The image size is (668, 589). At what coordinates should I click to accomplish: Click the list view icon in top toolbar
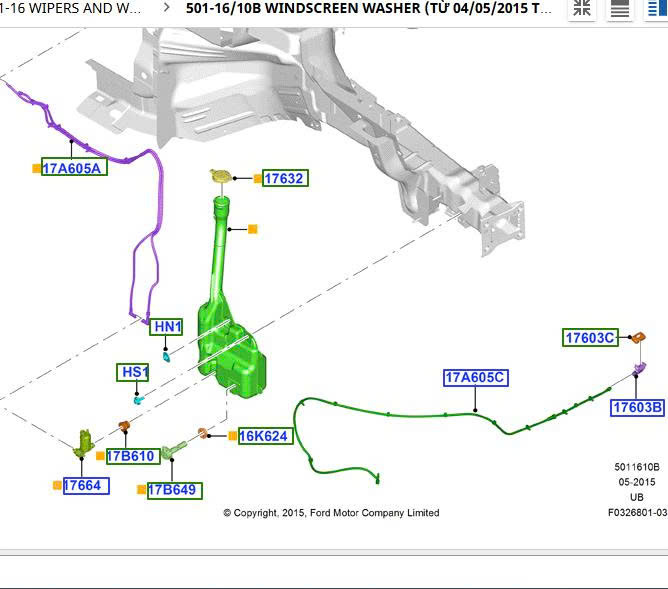(x=620, y=10)
